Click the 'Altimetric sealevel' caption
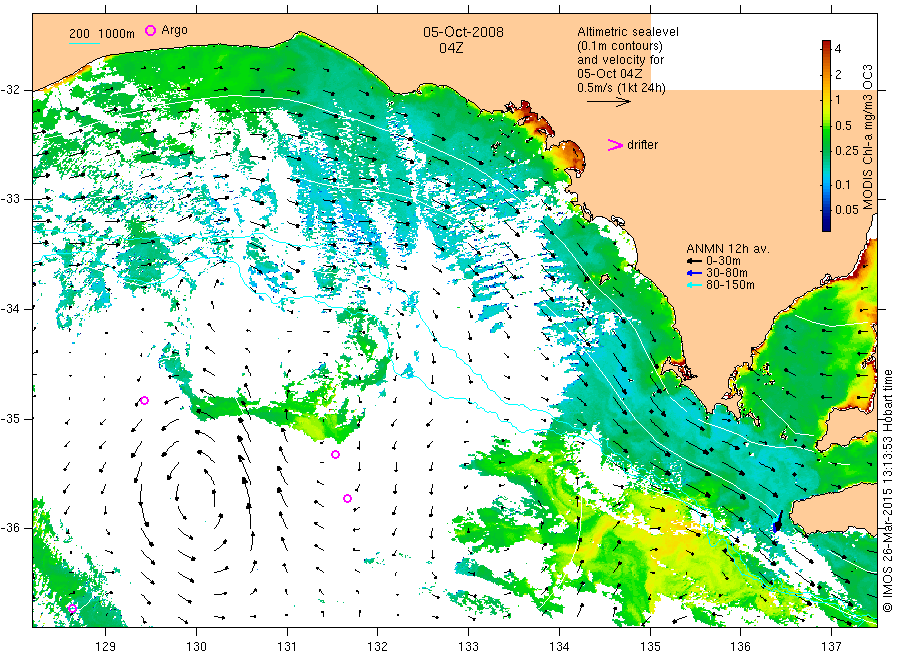This screenshot has height=660, width=900. click(x=628, y=32)
